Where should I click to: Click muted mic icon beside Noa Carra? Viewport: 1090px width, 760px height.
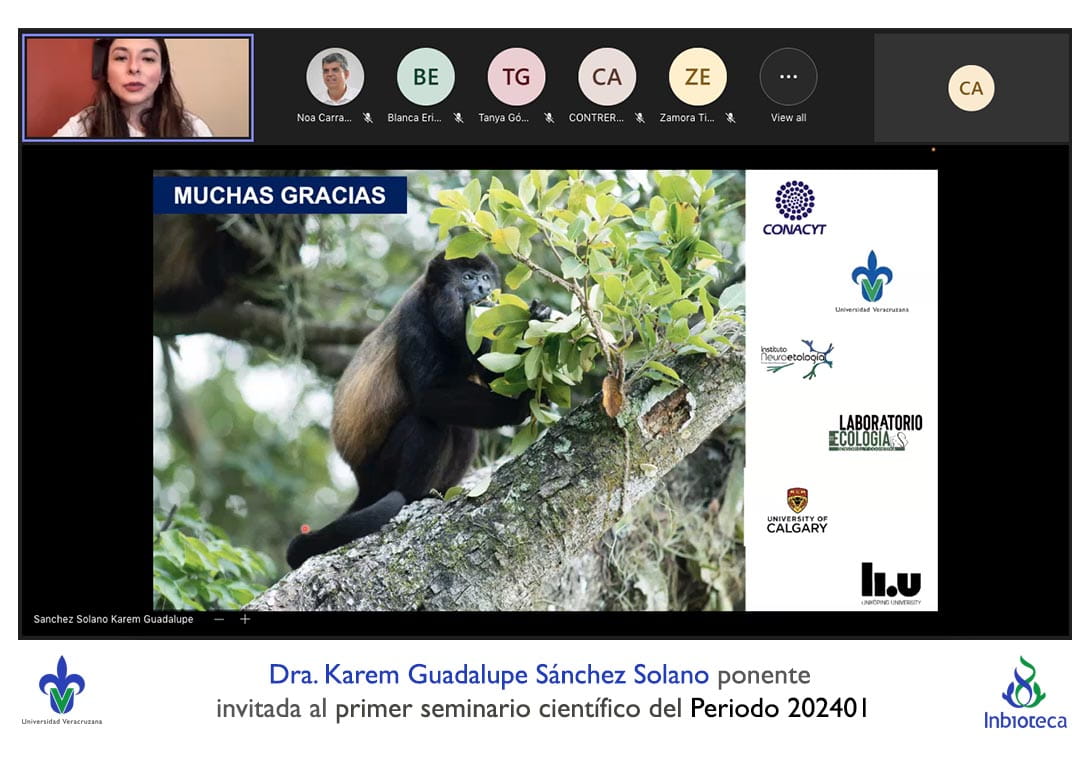pyautogui.click(x=368, y=118)
